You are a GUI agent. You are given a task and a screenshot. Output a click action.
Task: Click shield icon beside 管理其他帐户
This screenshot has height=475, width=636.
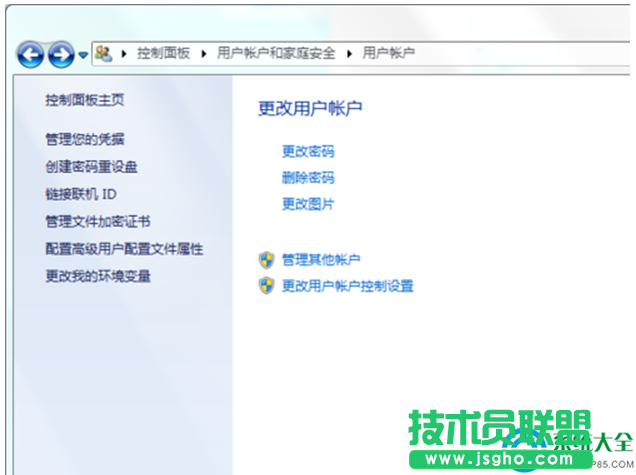(266, 260)
